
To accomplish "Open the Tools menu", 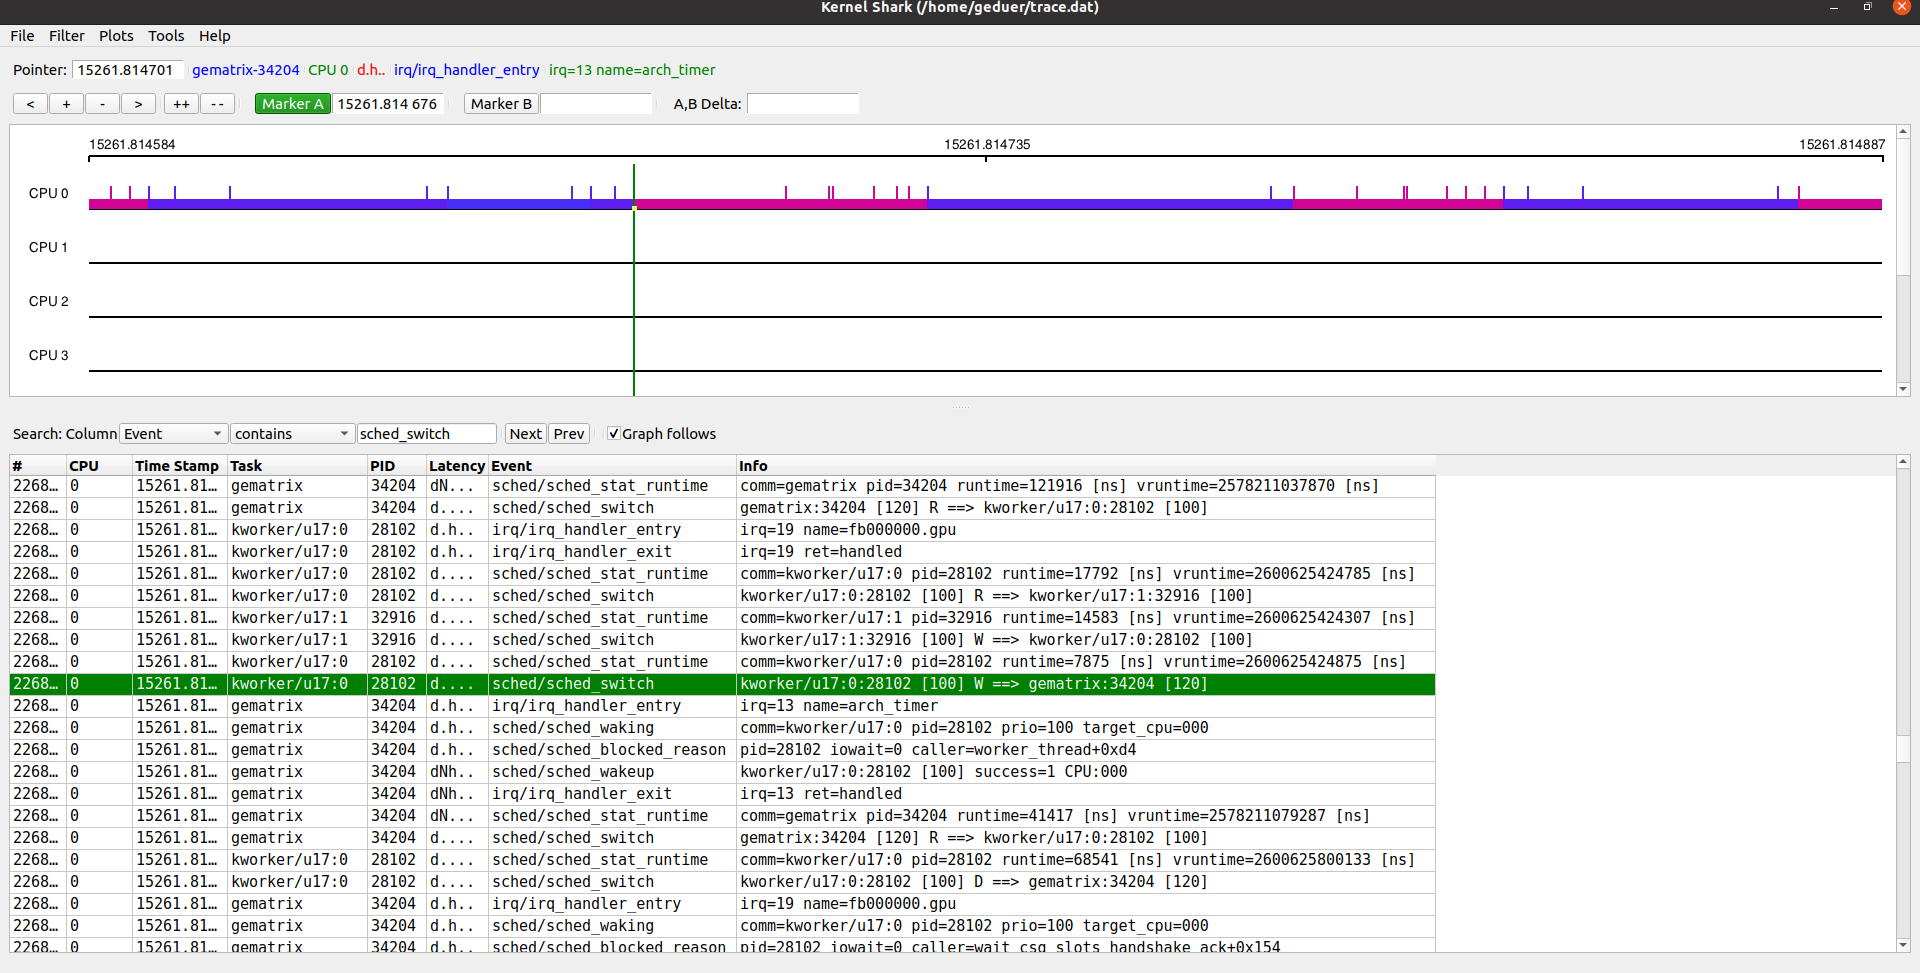I will pyautogui.click(x=166, y=36).
